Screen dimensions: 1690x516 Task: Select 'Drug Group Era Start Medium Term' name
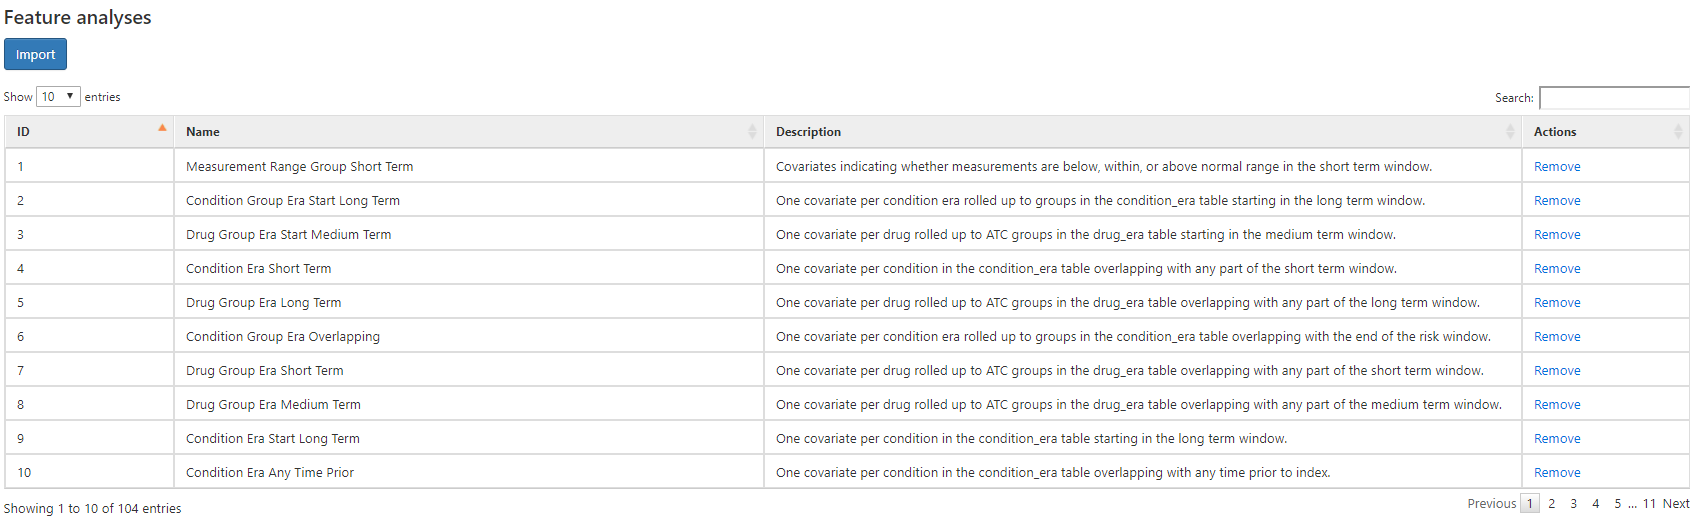pos(289,235)
